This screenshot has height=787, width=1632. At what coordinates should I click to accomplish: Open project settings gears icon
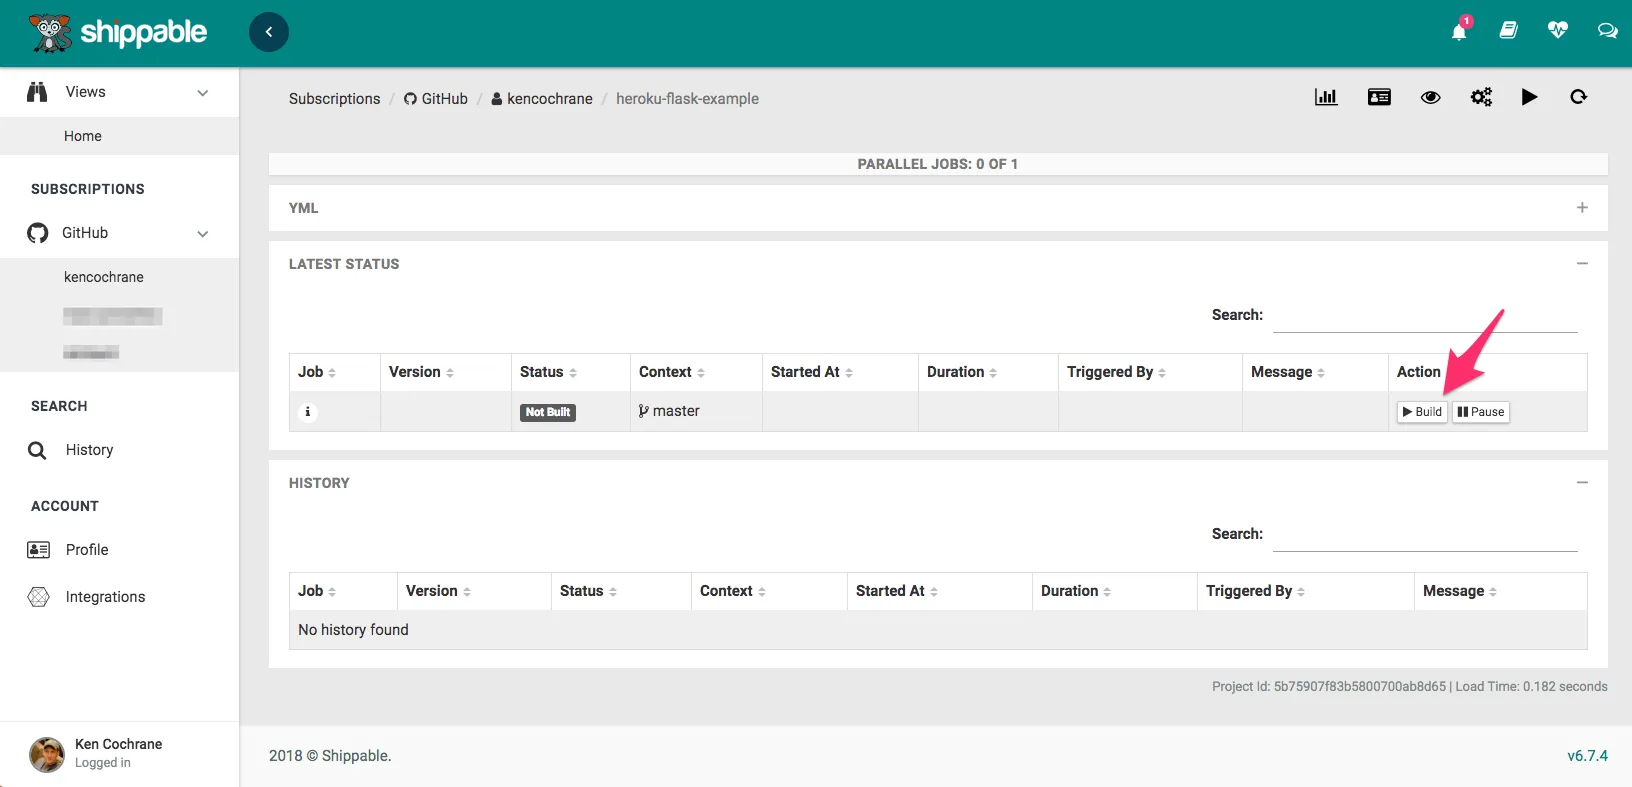[x=1481, y=97]
